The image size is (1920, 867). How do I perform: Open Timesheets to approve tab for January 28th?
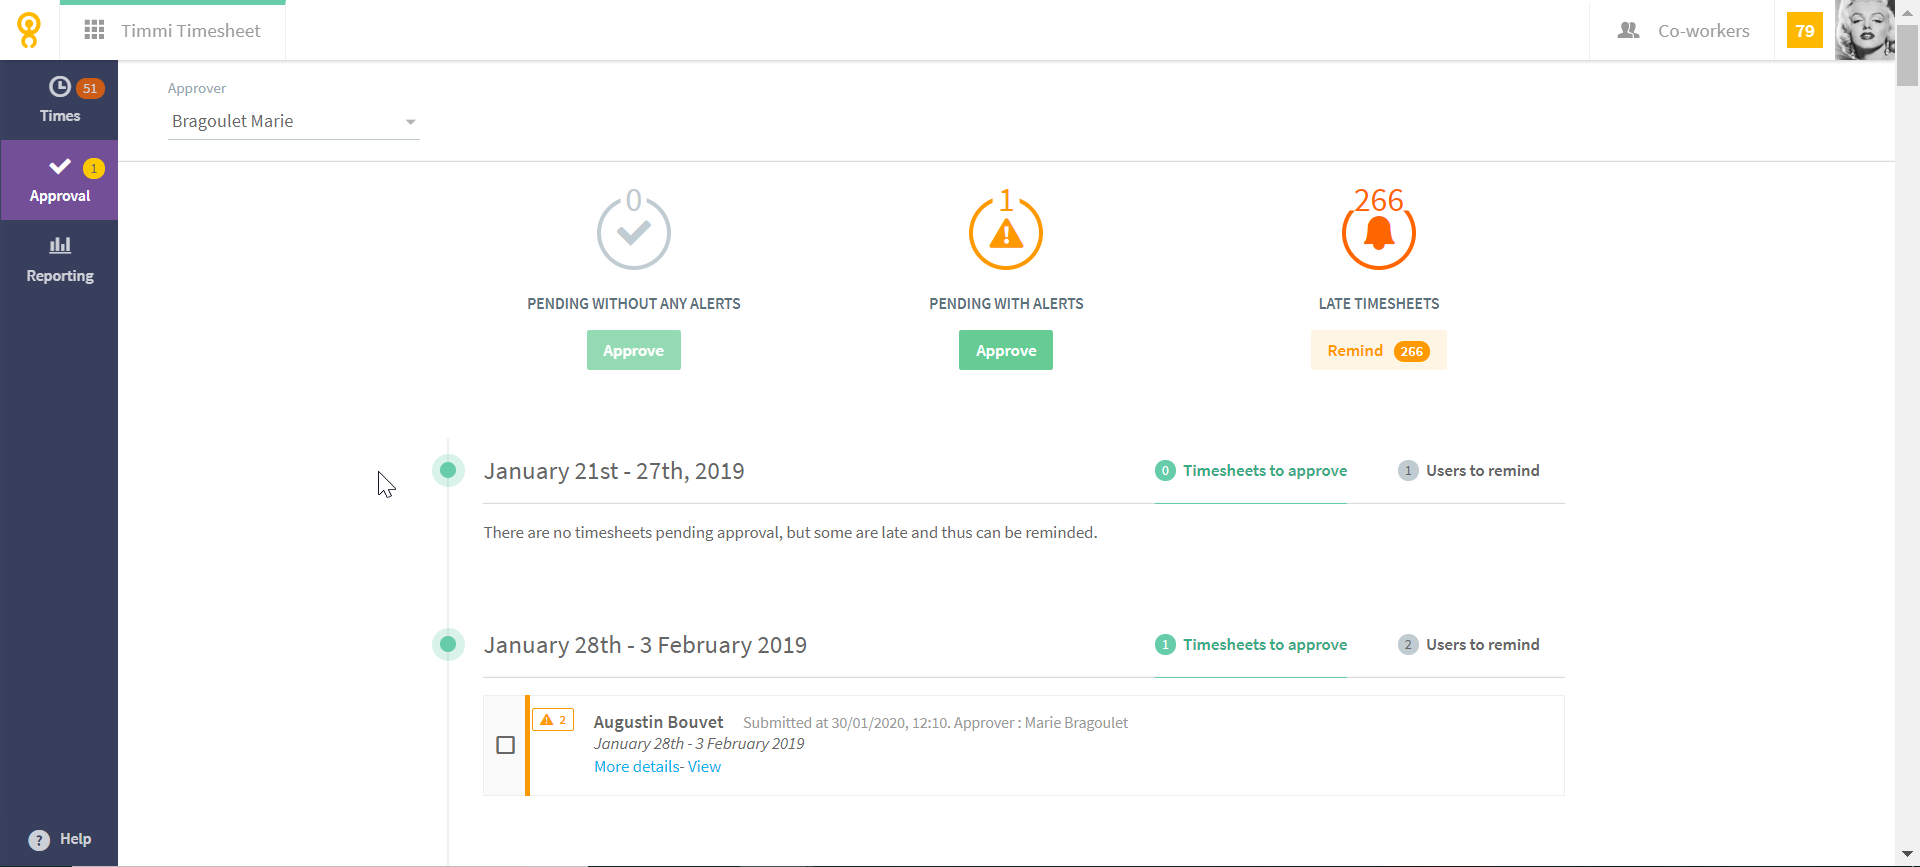tap(1251, 645)
